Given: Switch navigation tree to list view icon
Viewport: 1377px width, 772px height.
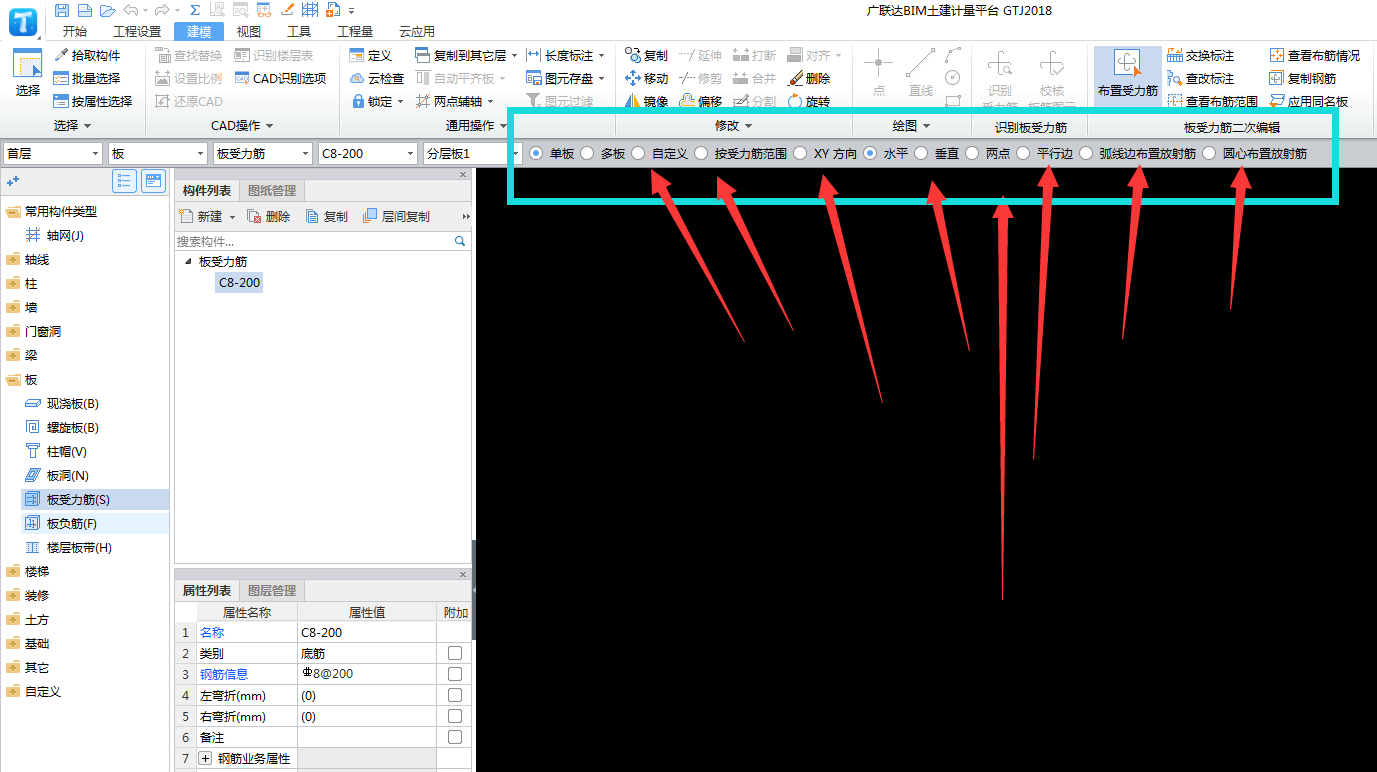Looking at the screenshot, I should click(x=125, y=181).
